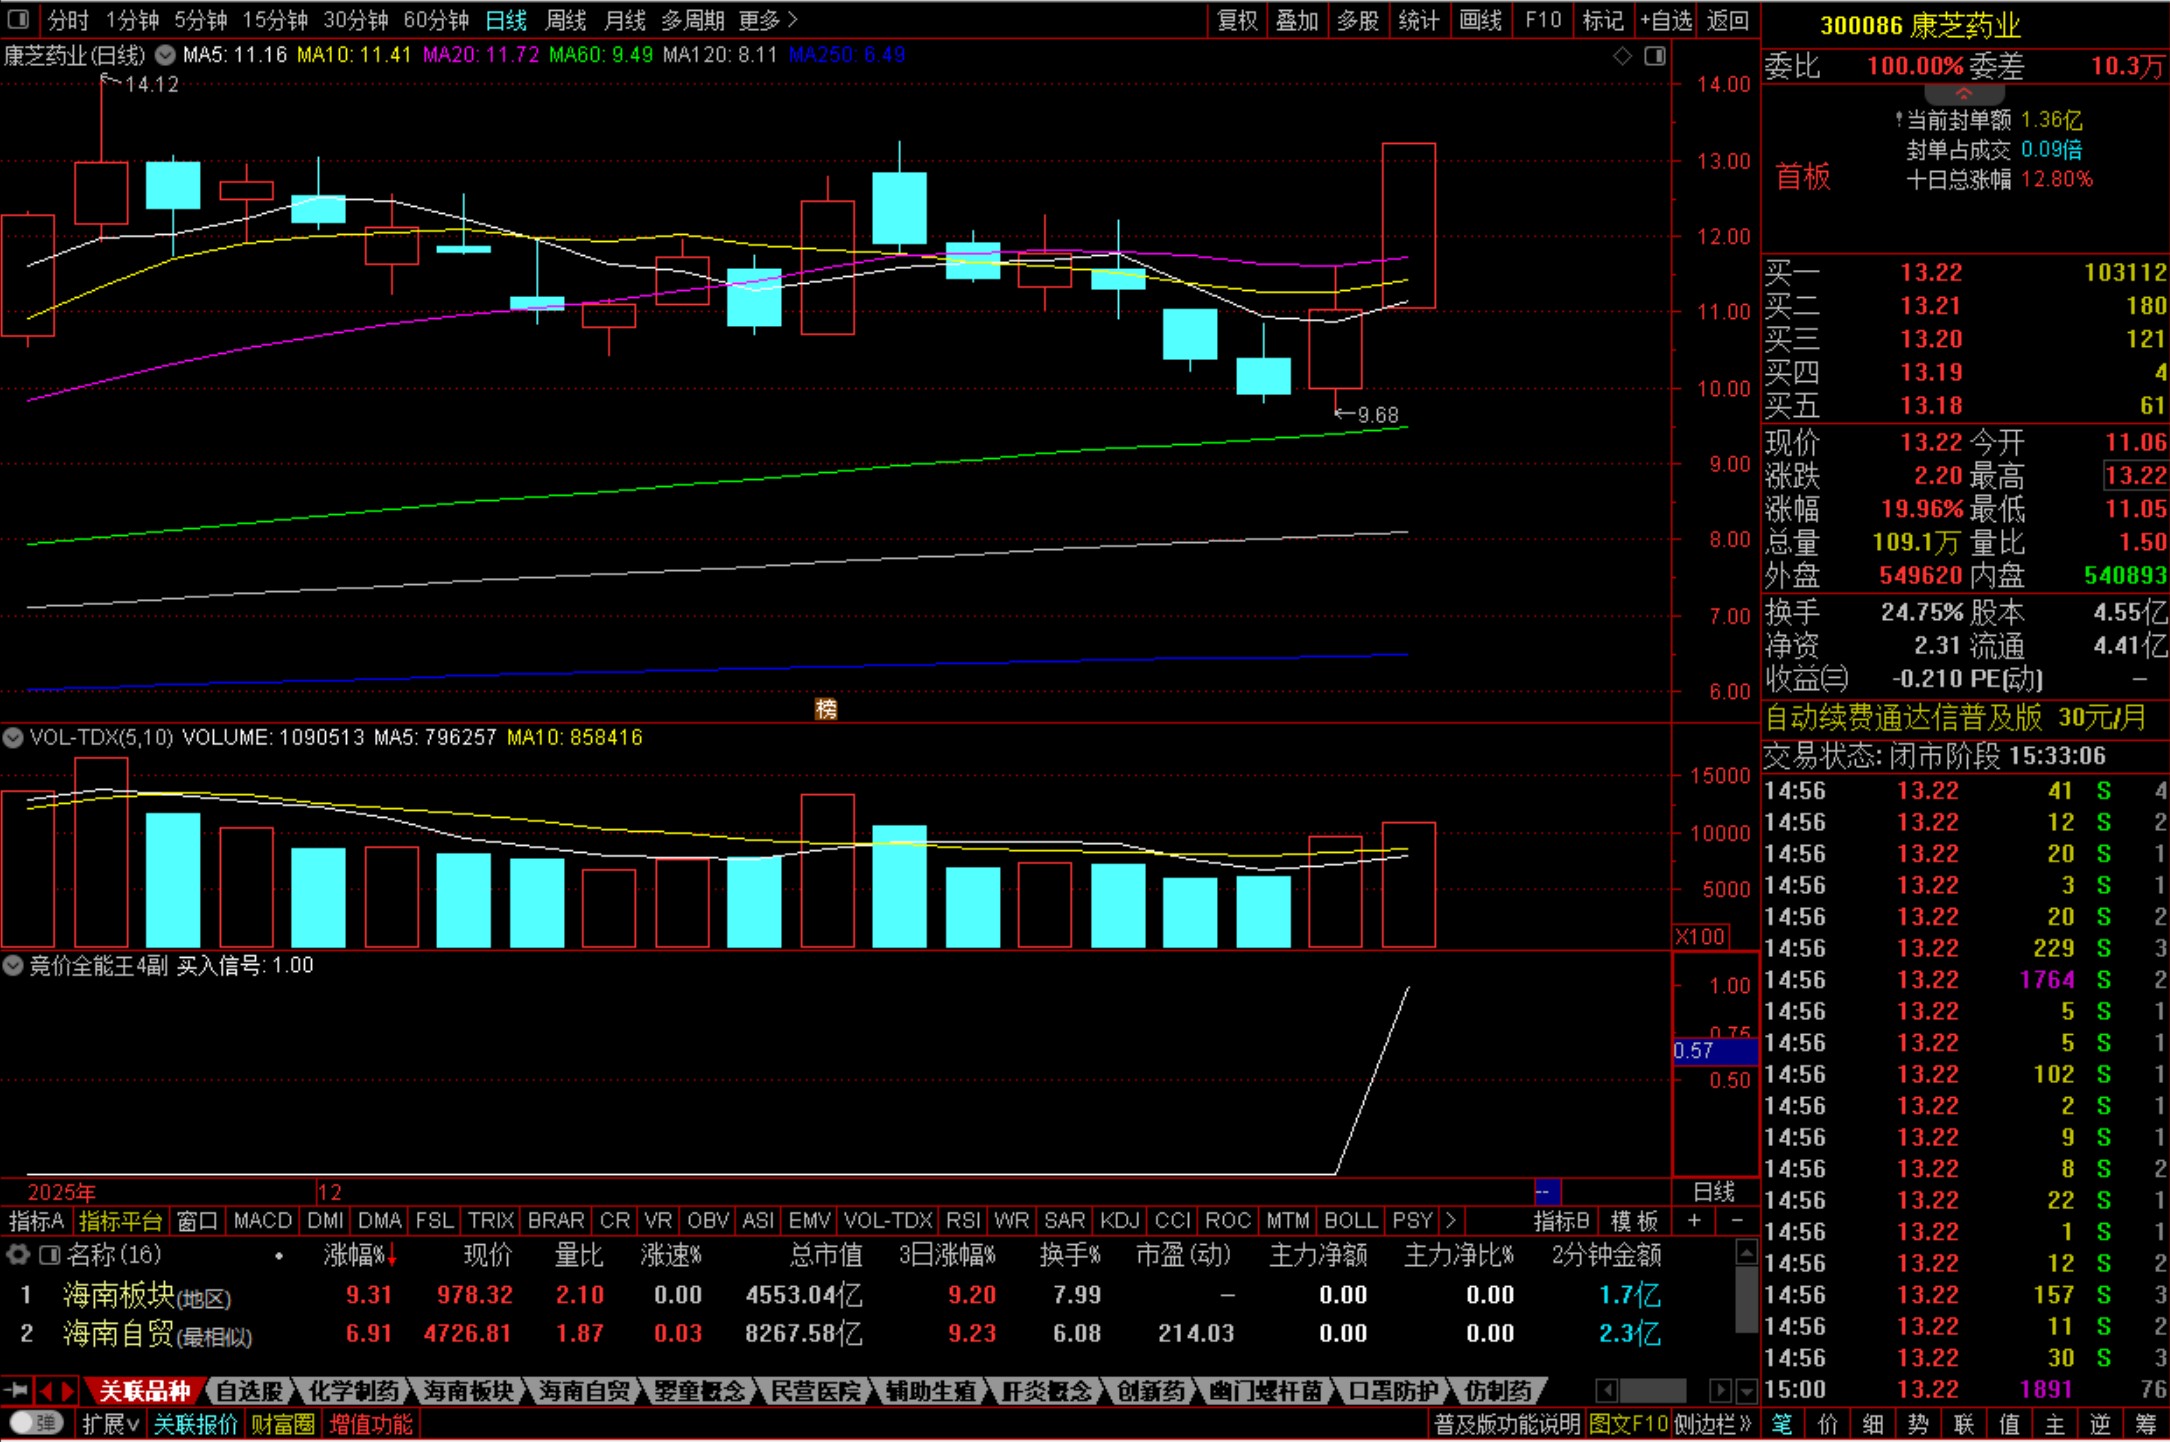Click the gear settings icon beside 名称
This screenshot has width=2170, height=1442.
pos(17,1254)
